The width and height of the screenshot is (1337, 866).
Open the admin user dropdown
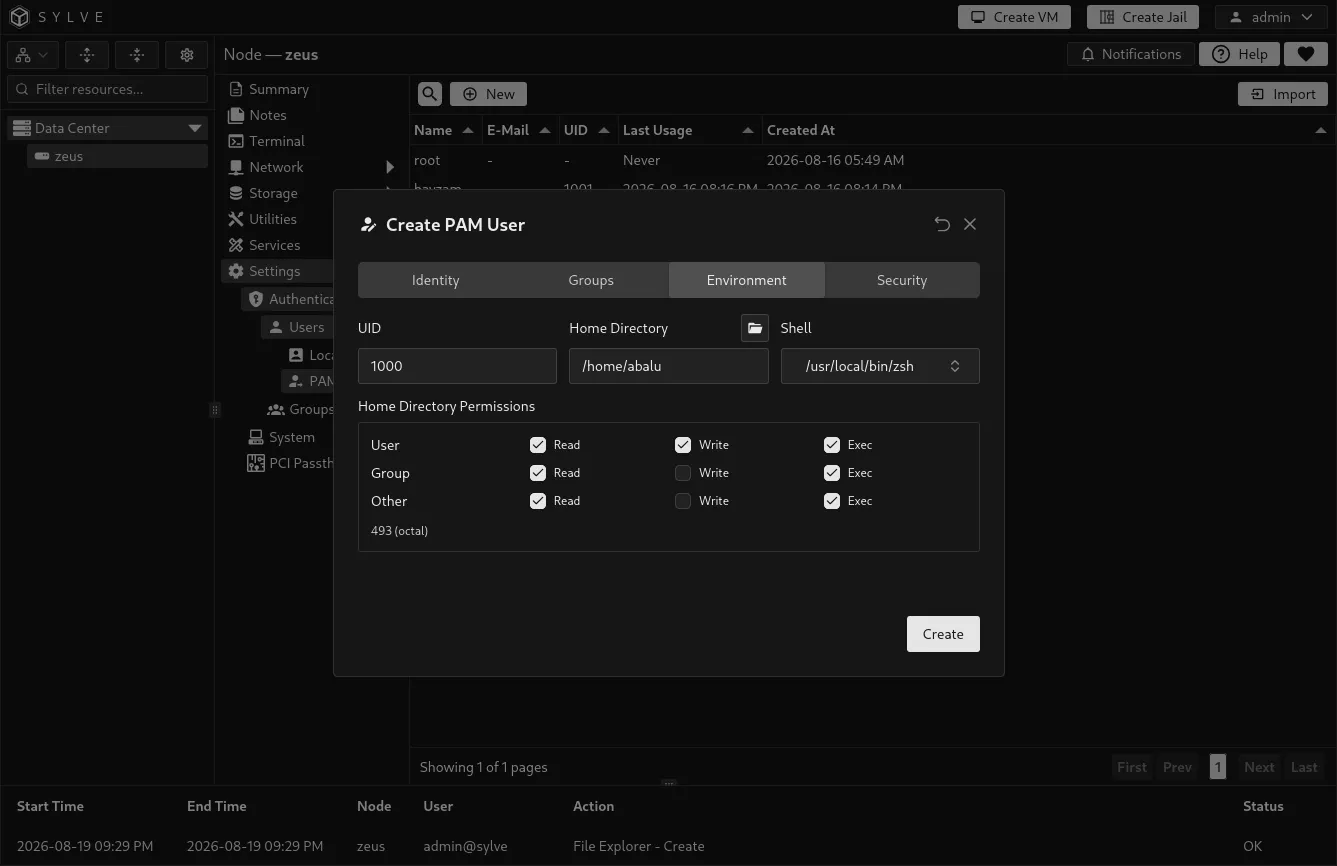pos(1271,17)
